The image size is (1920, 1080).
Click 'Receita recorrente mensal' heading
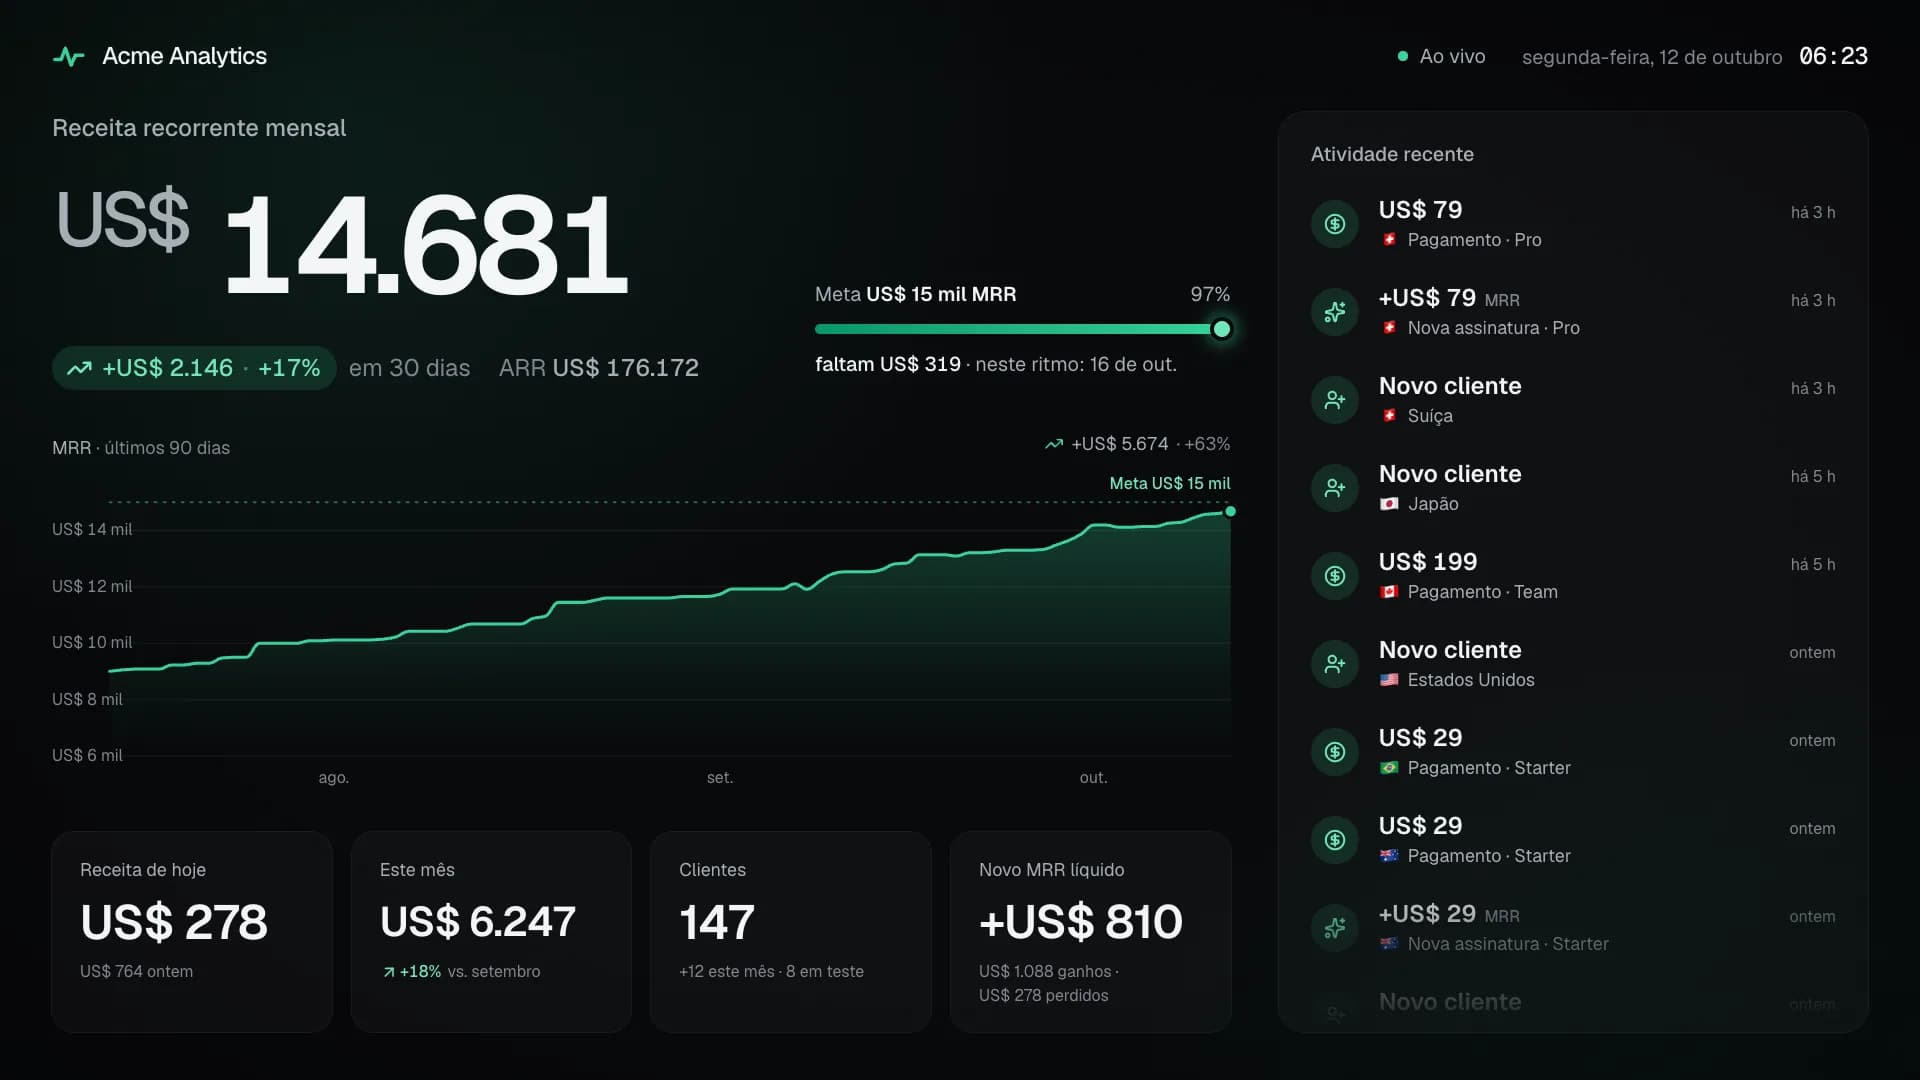point(199,128)
